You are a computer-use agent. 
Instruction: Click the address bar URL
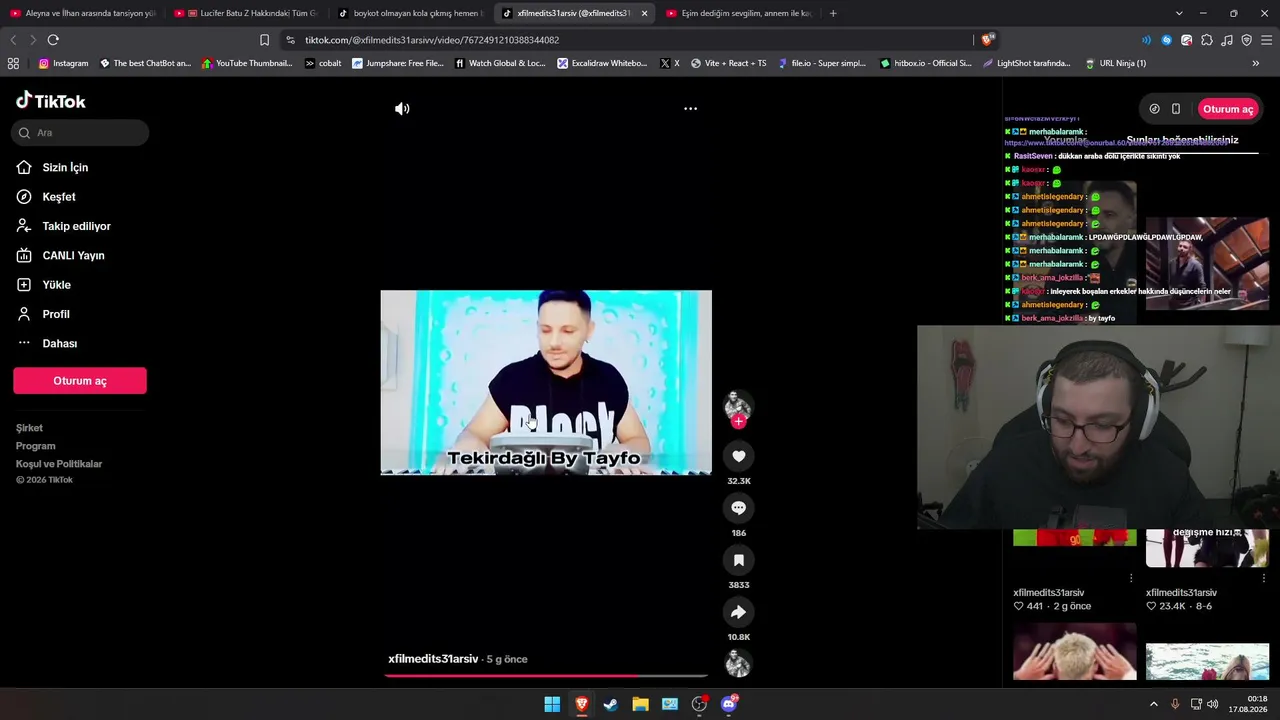click(x=432, y=40)
